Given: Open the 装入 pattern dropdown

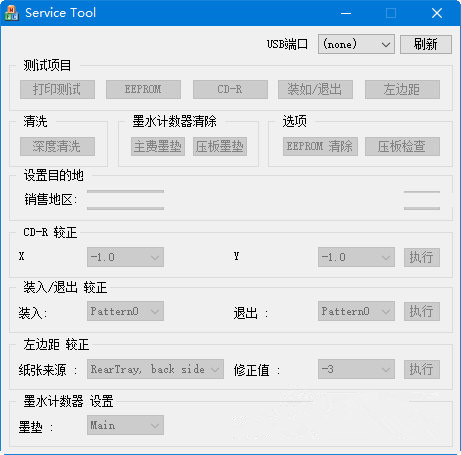Looking at the screenshot, I should 125,311.
